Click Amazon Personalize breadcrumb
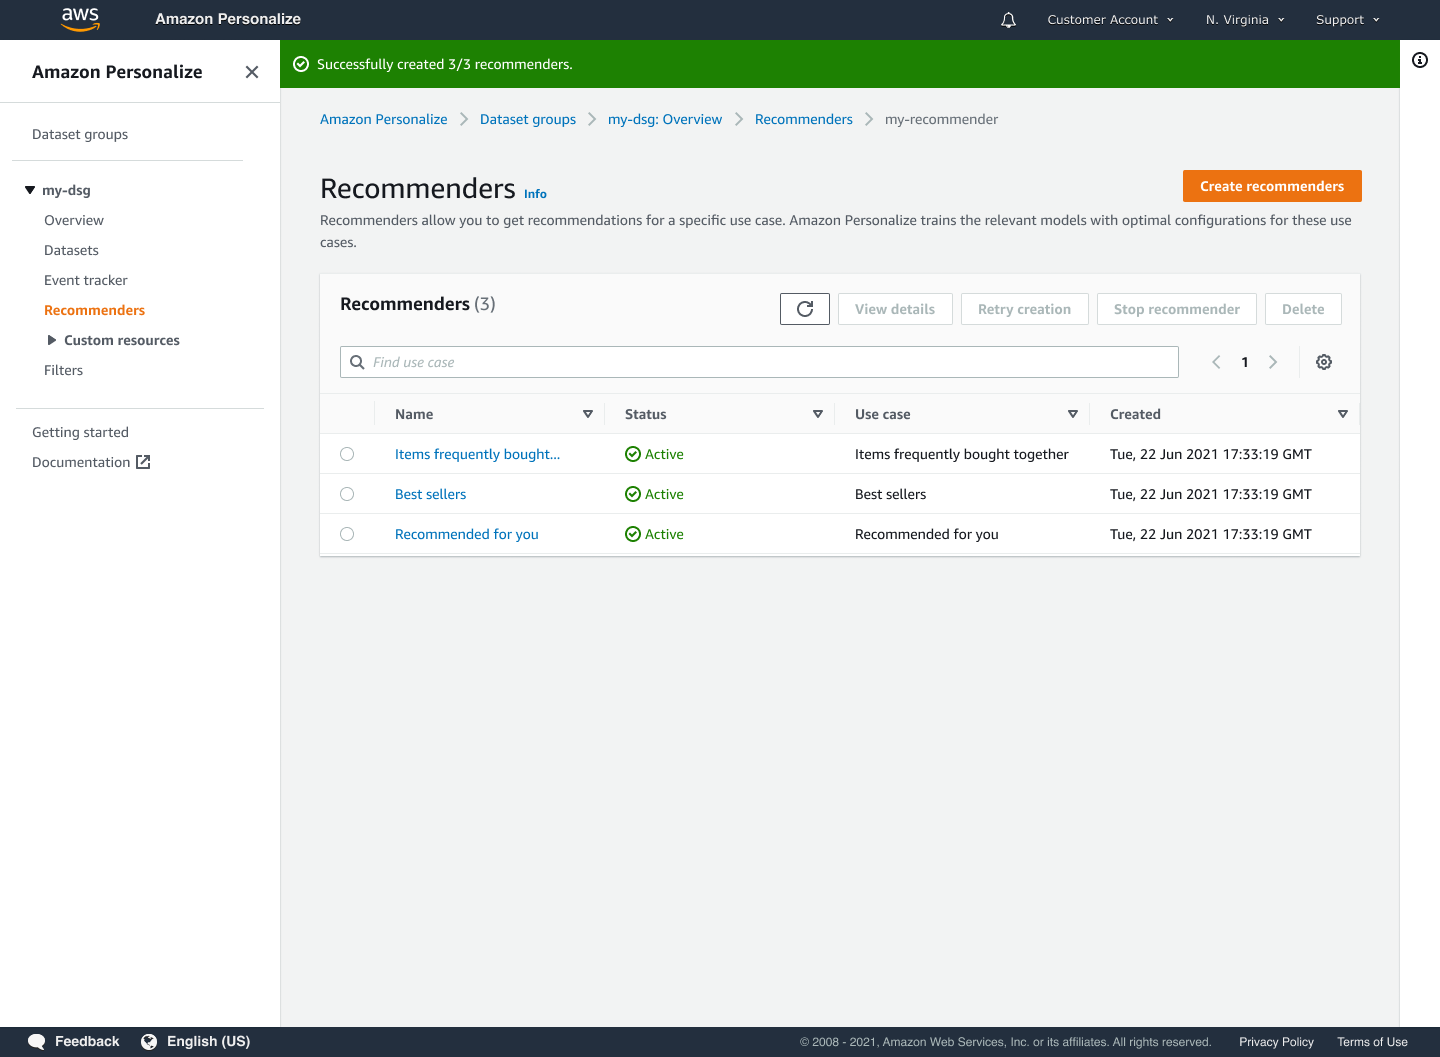 click(x=383, y=119)
